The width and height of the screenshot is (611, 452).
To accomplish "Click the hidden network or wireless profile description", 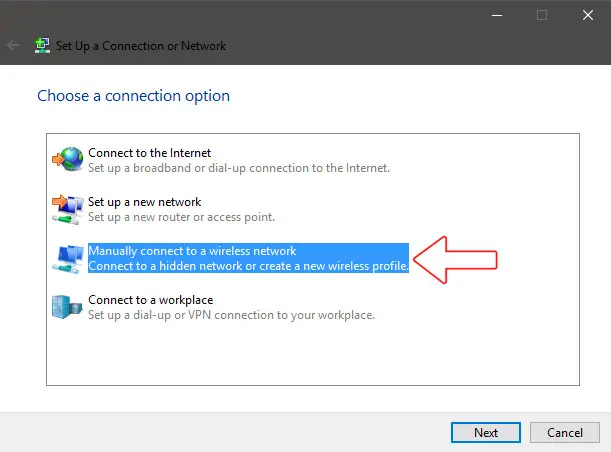I will coord(248,266).
